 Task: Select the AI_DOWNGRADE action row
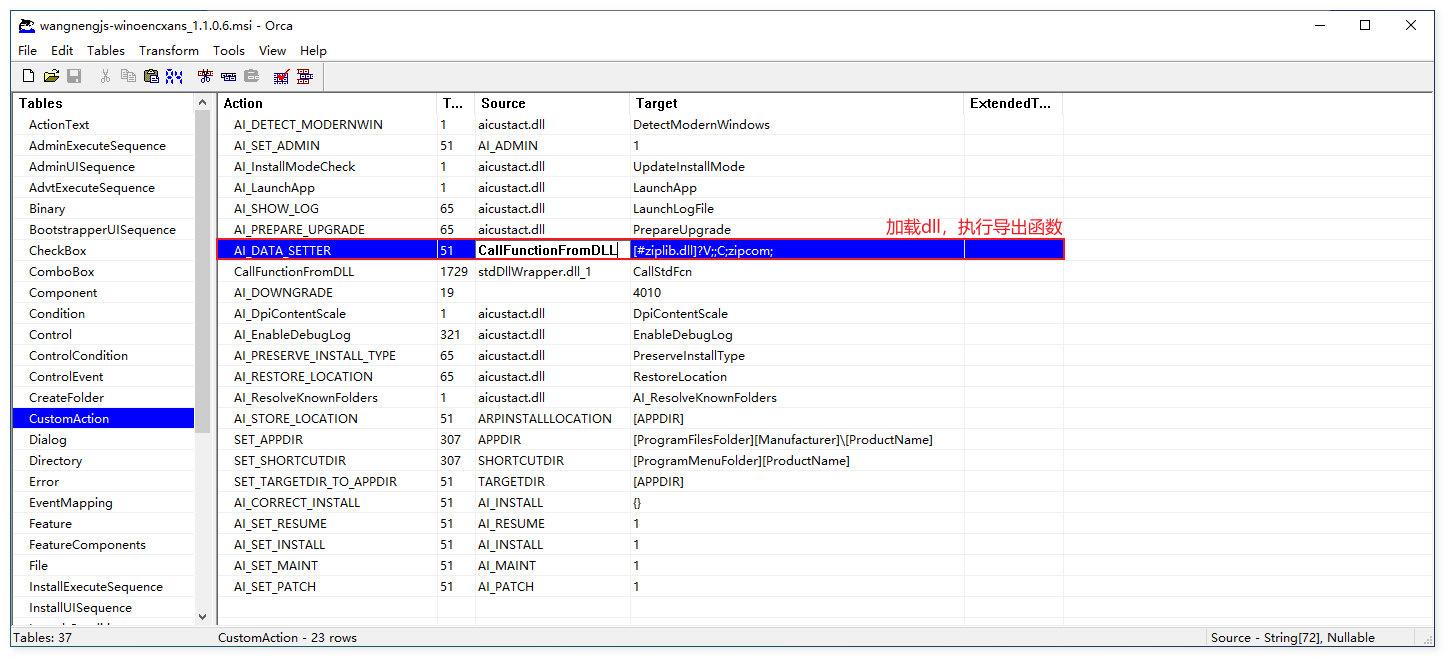tap(283, 293)
